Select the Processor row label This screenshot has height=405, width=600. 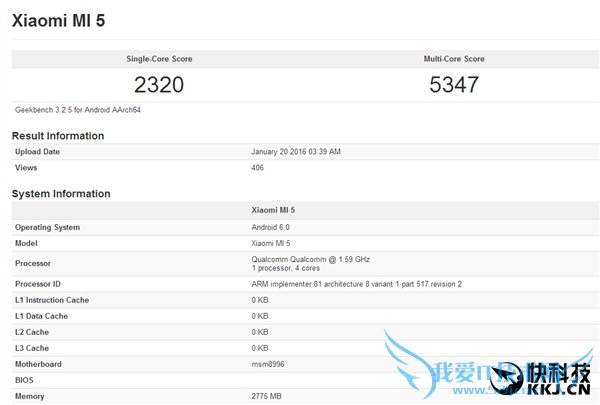(x=33, y=263)
